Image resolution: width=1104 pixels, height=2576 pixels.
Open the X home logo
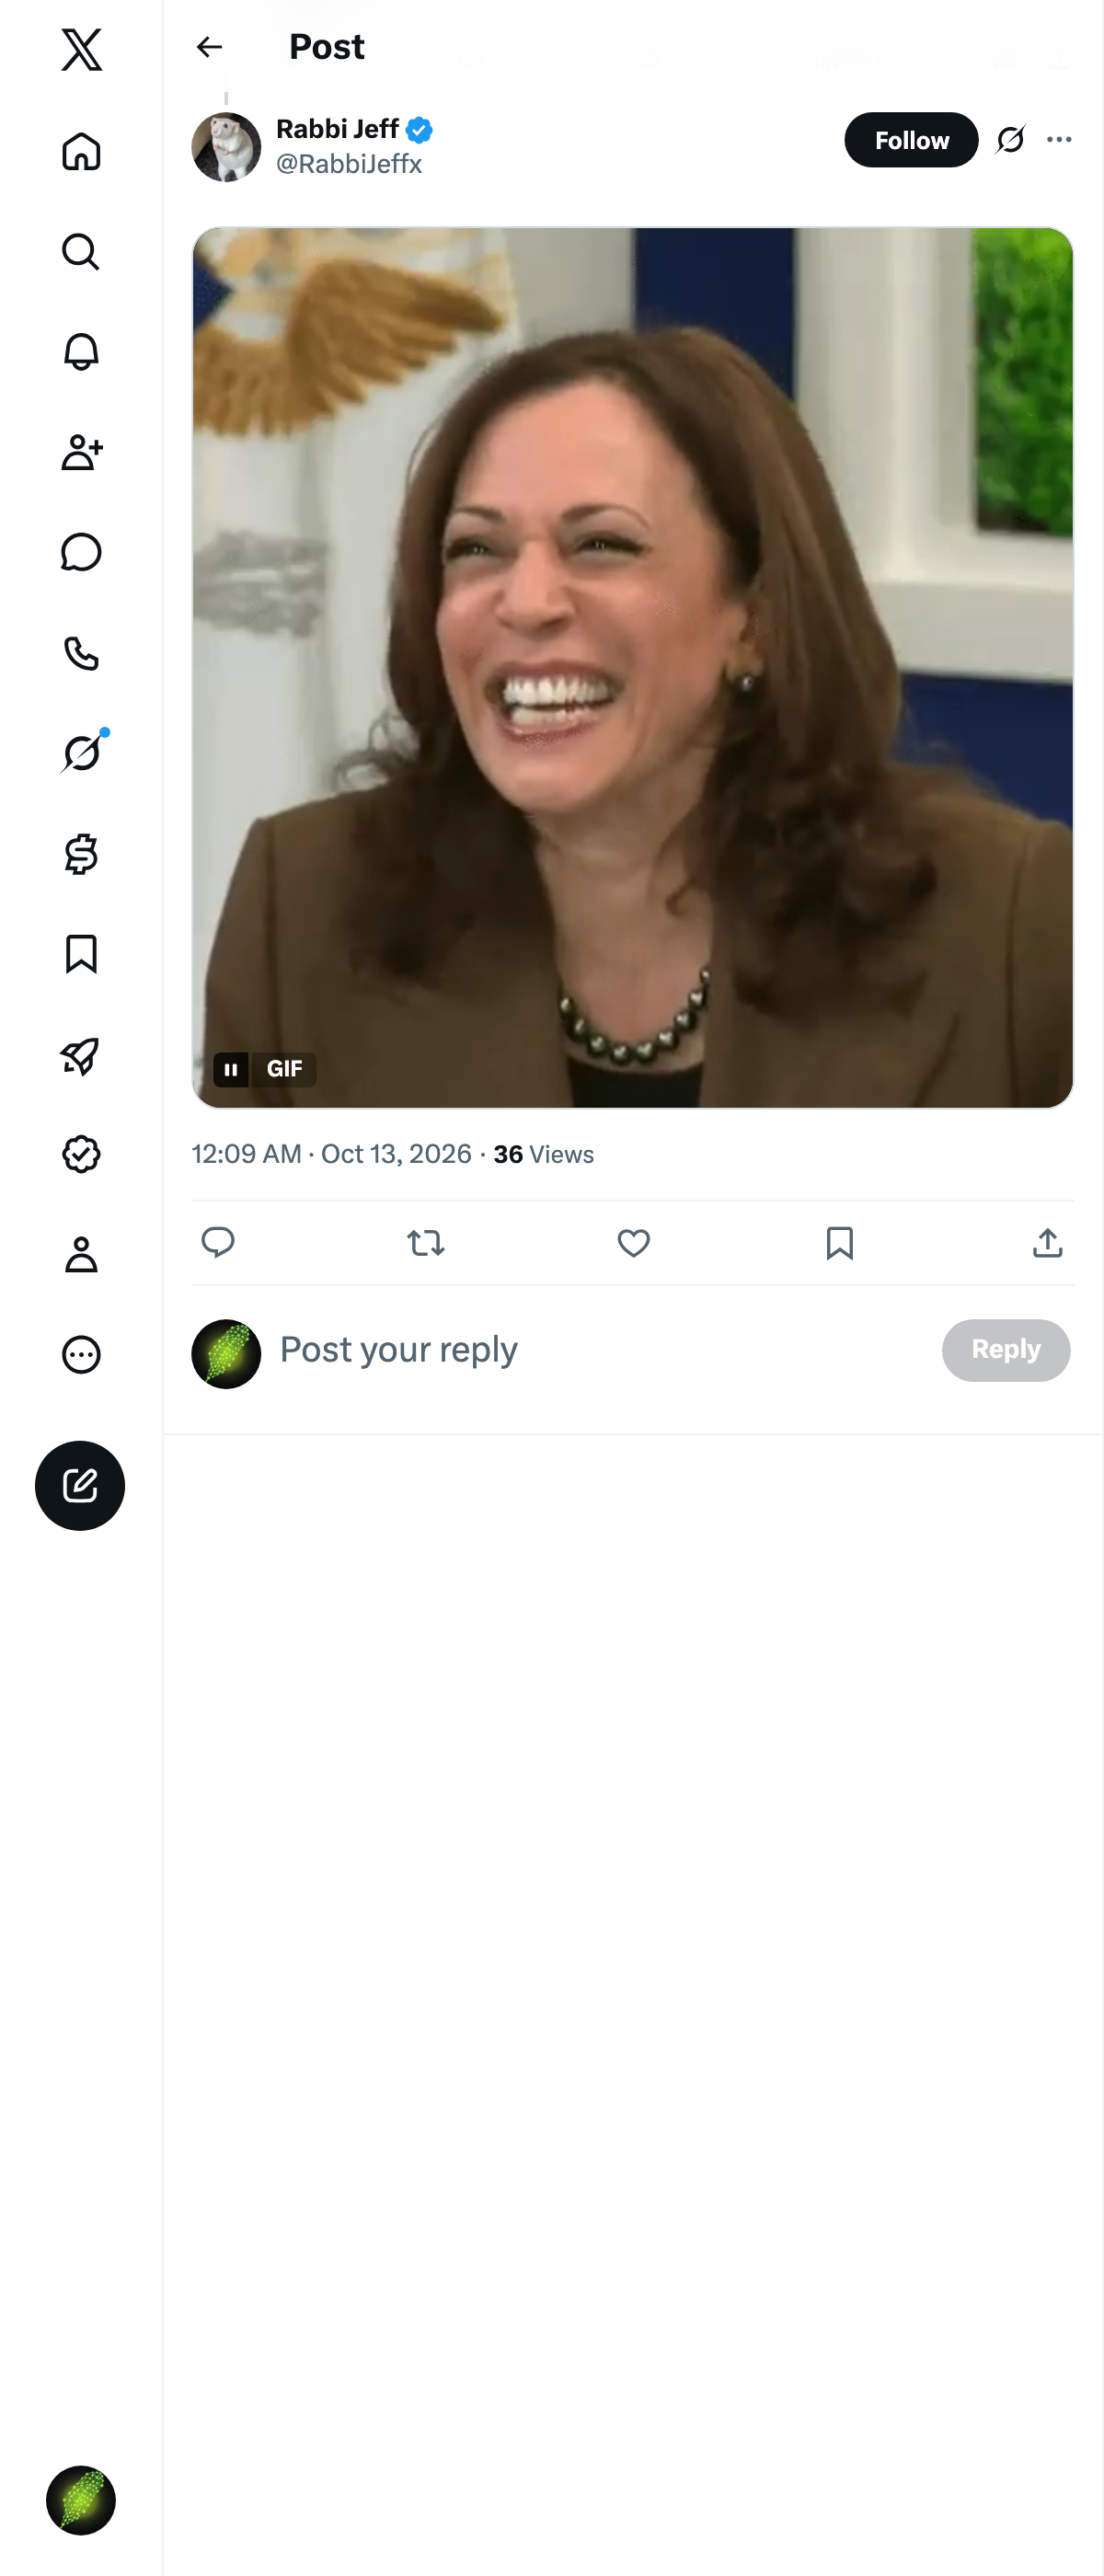point(81,49)
